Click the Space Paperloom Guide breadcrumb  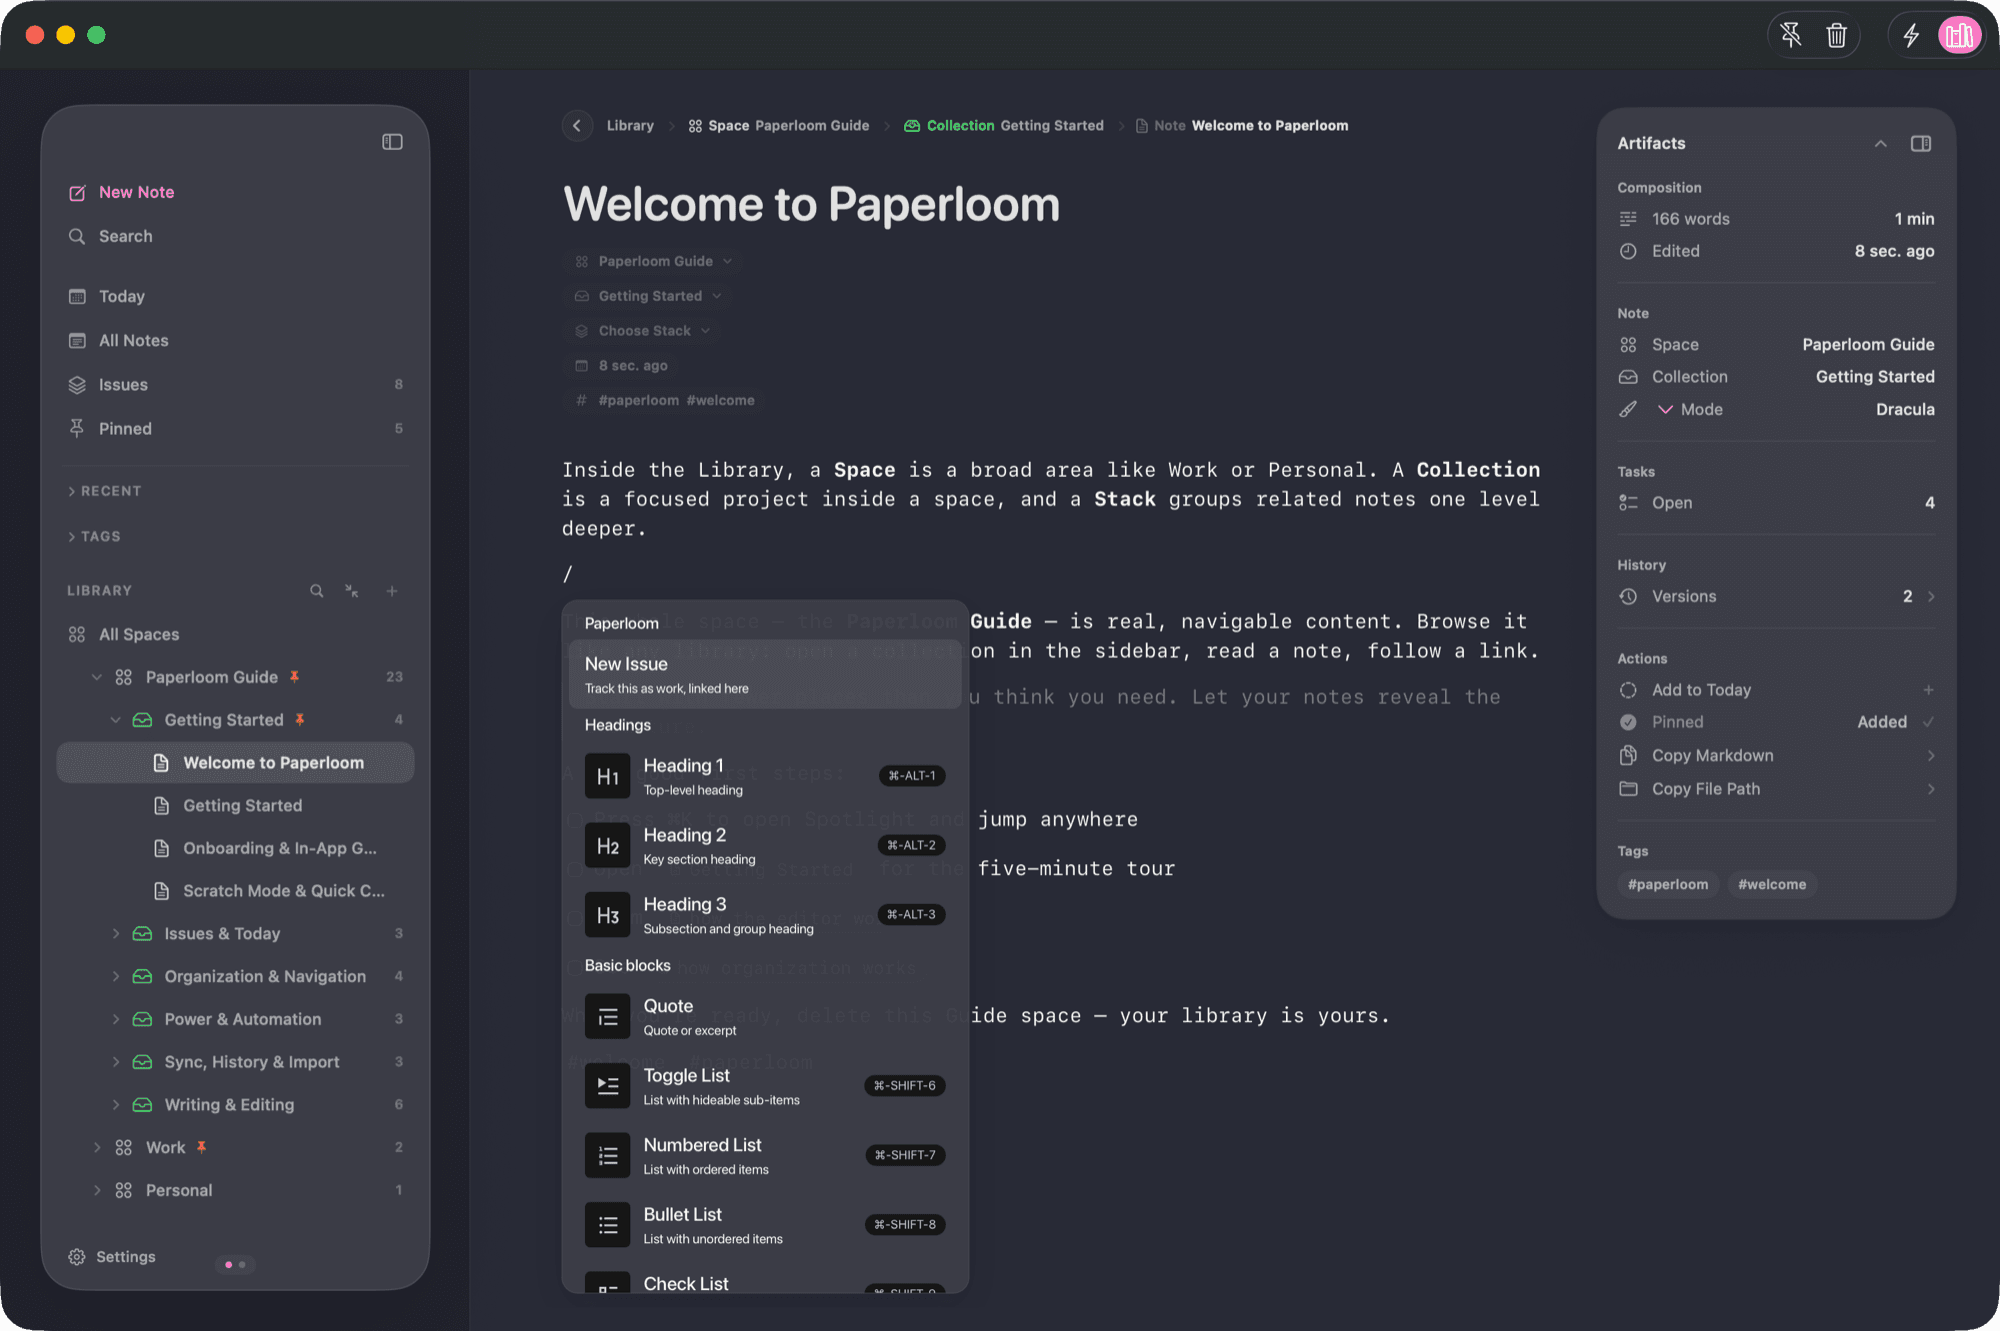tap(779, 126)
